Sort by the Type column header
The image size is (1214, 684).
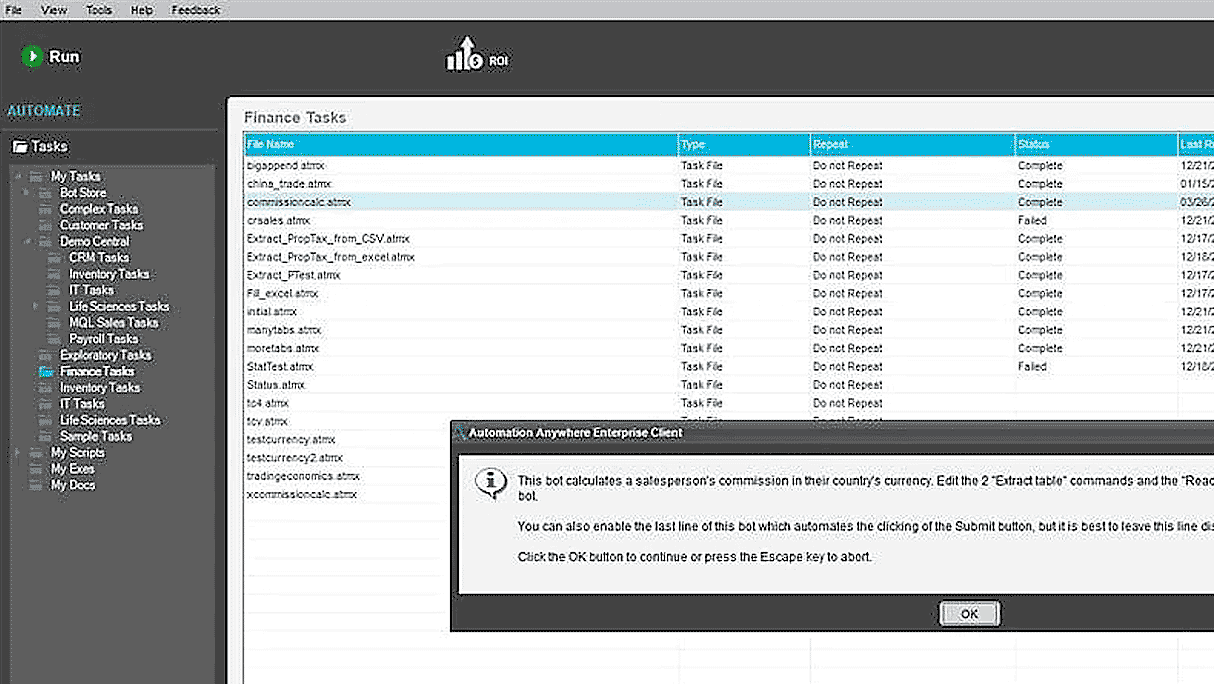[x=744, y=145]
